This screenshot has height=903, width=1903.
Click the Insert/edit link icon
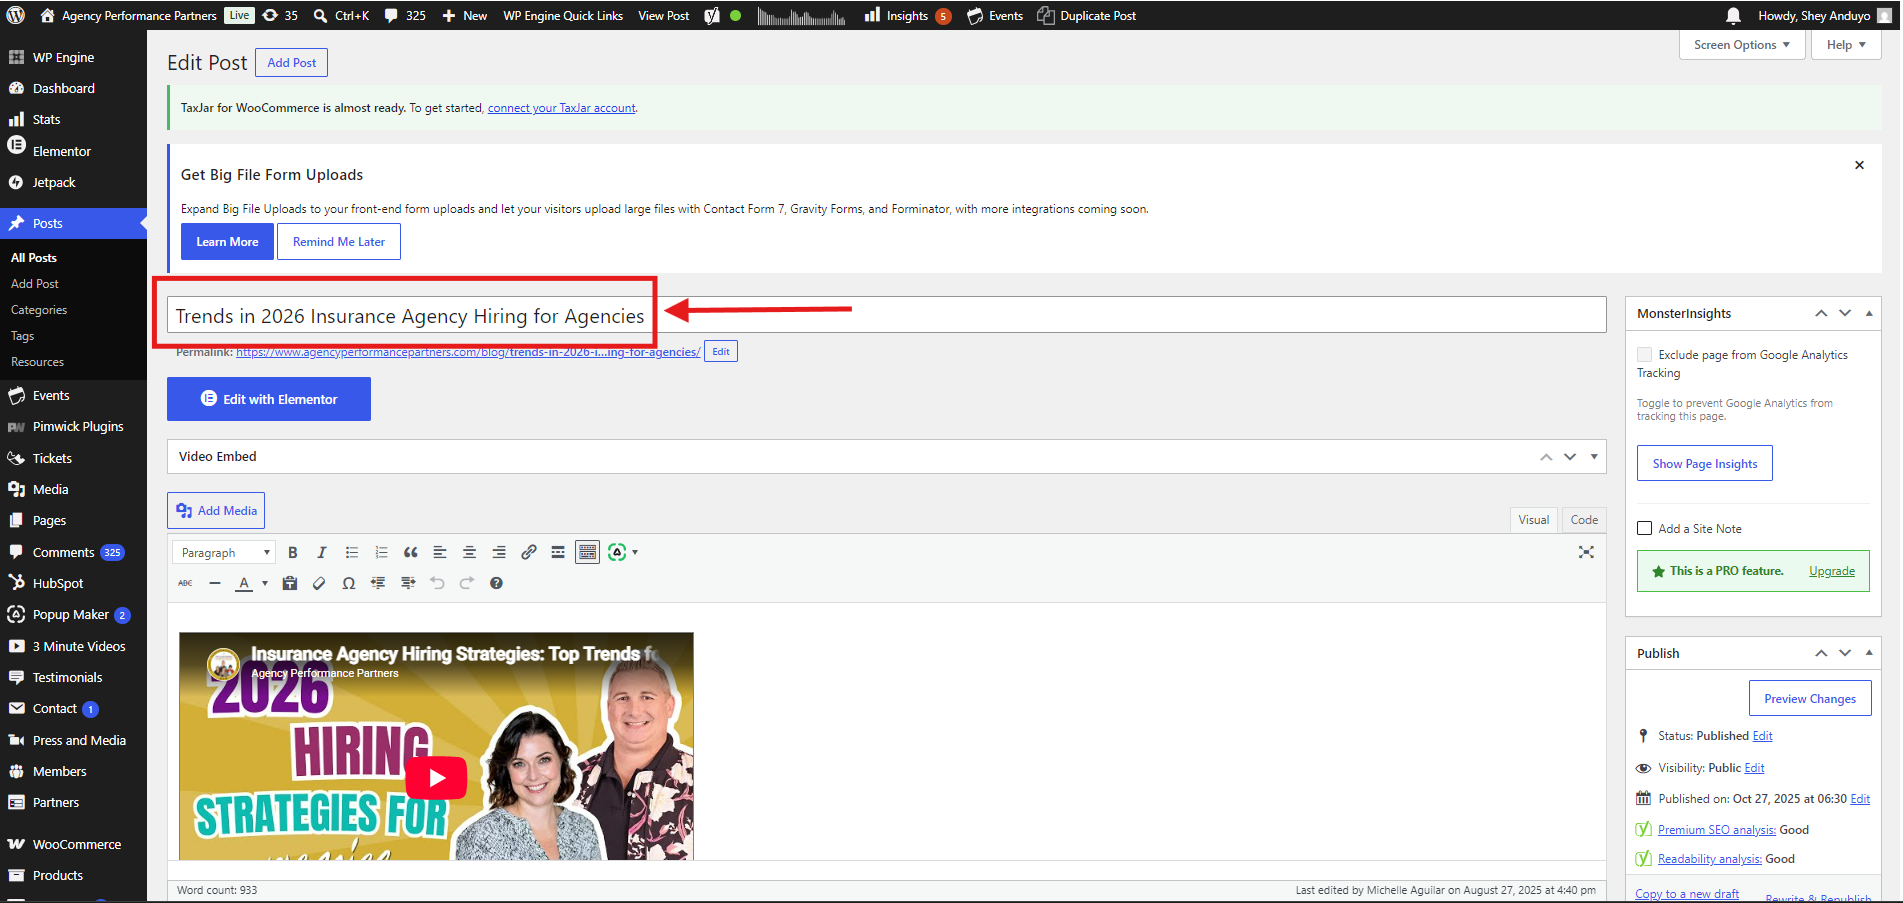[528, 552]
